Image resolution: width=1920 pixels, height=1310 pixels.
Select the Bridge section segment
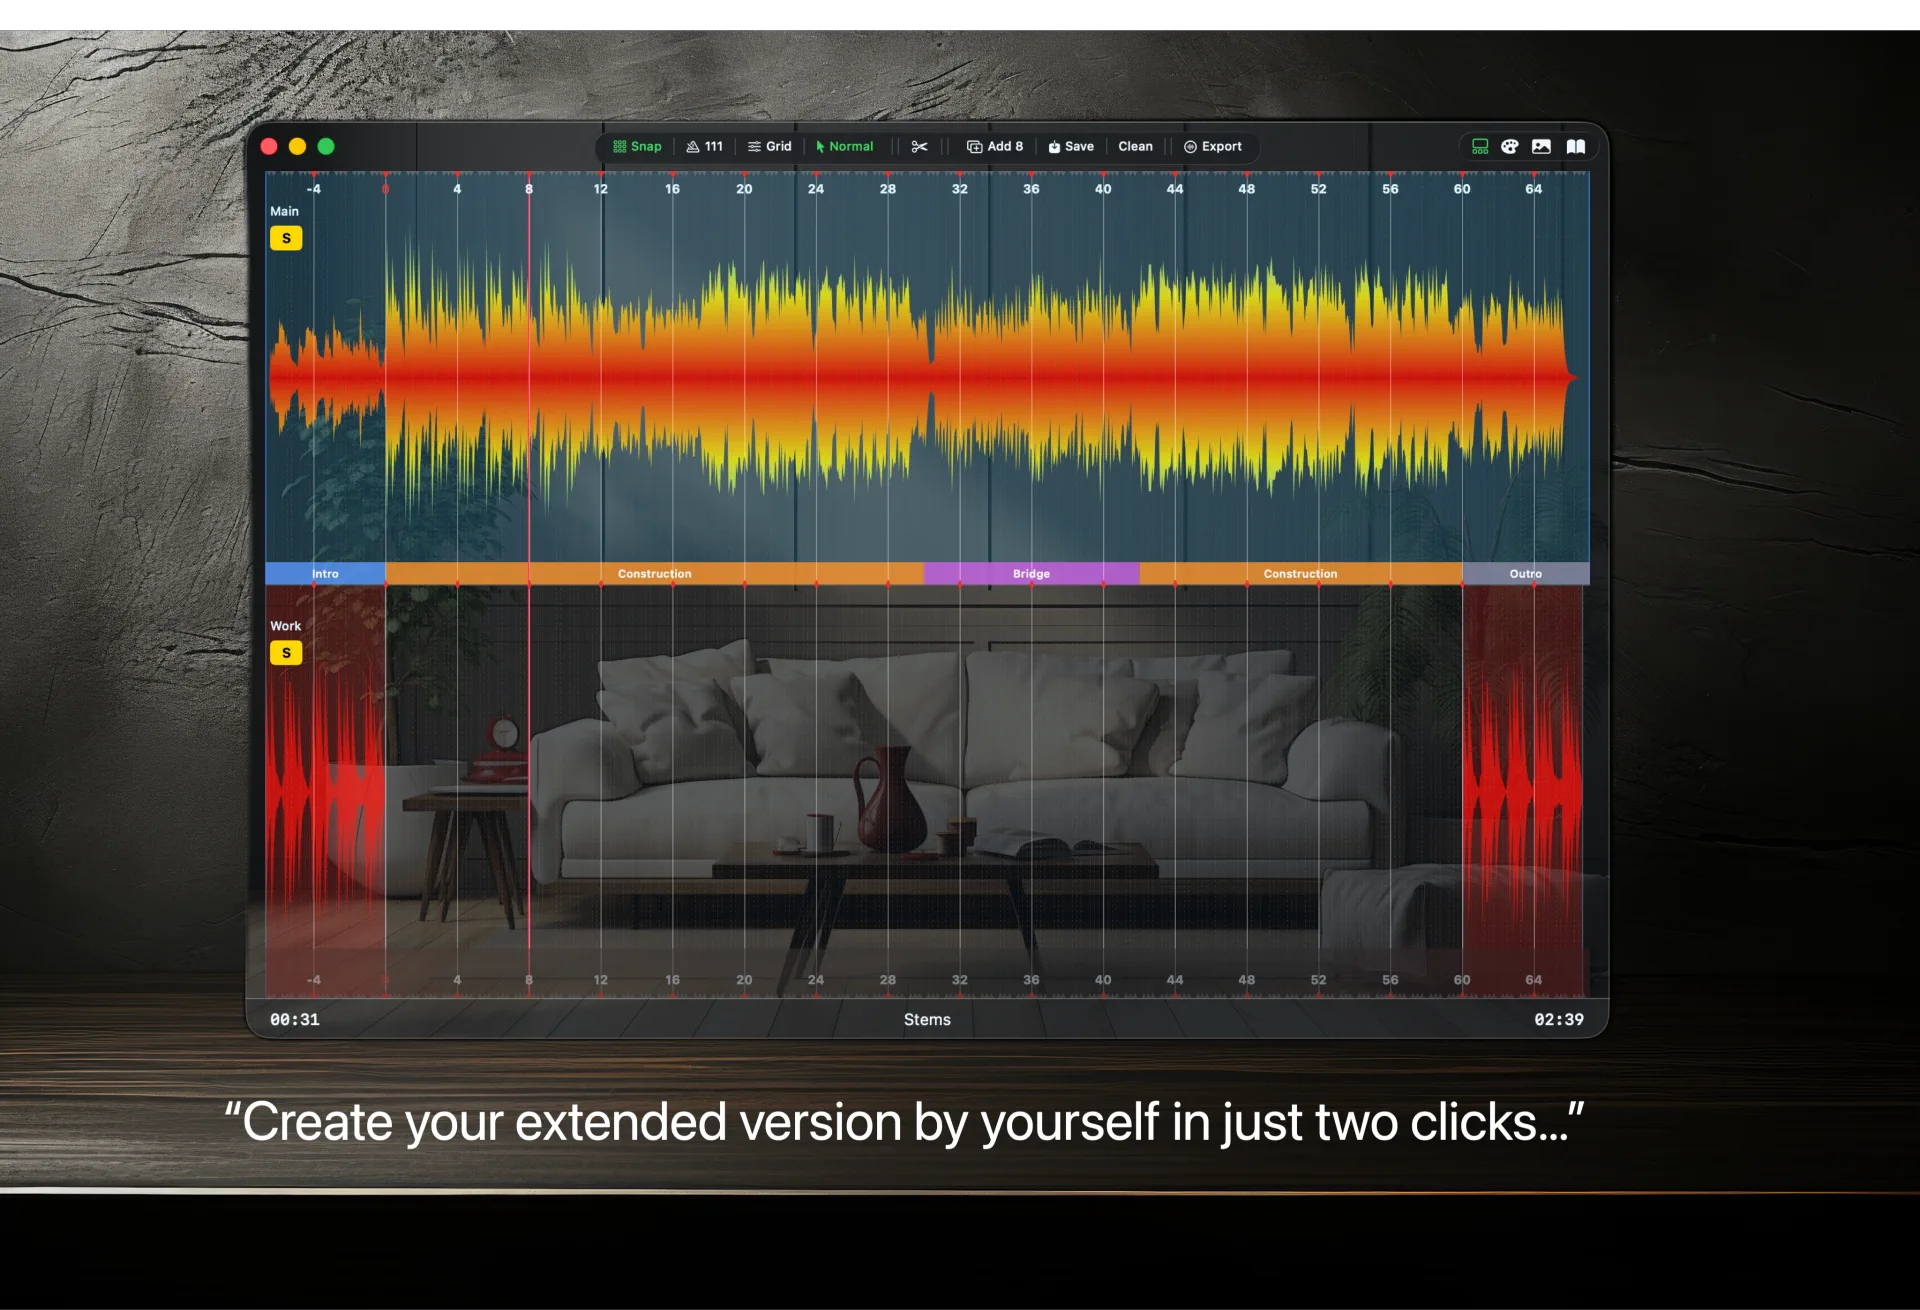pos(1031,573)
